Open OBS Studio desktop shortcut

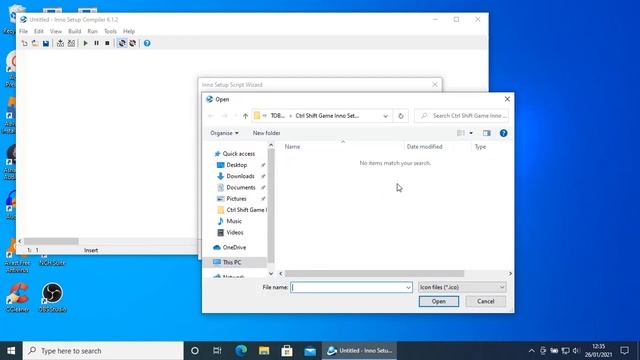pyautogui.click(x=52, y=298)
